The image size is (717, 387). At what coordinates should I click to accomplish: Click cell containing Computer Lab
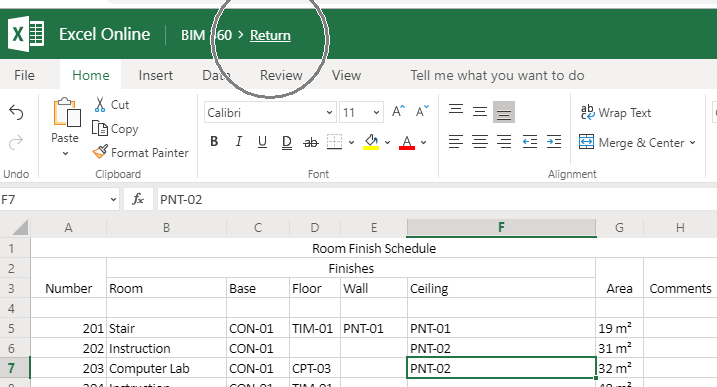coord(166,368)
